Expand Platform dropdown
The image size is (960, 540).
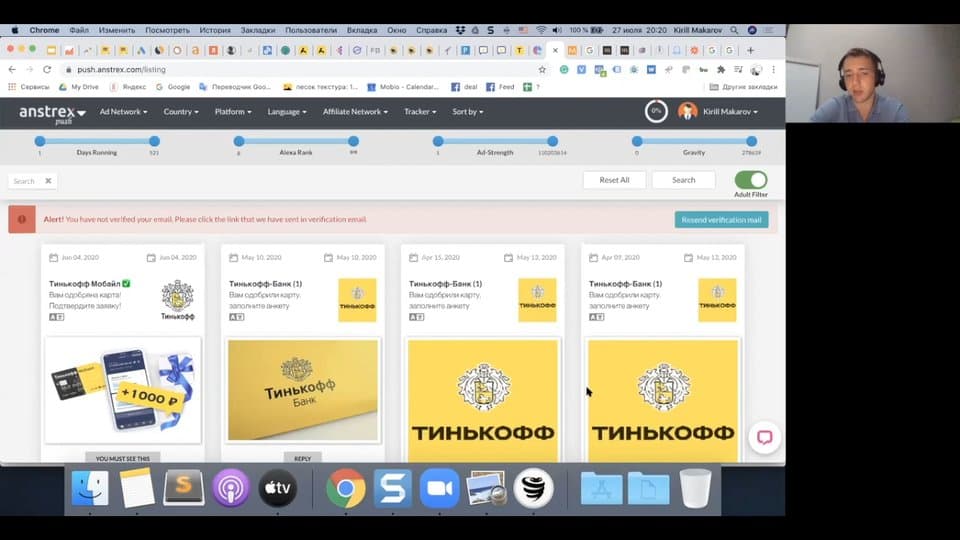click(233, 112)
